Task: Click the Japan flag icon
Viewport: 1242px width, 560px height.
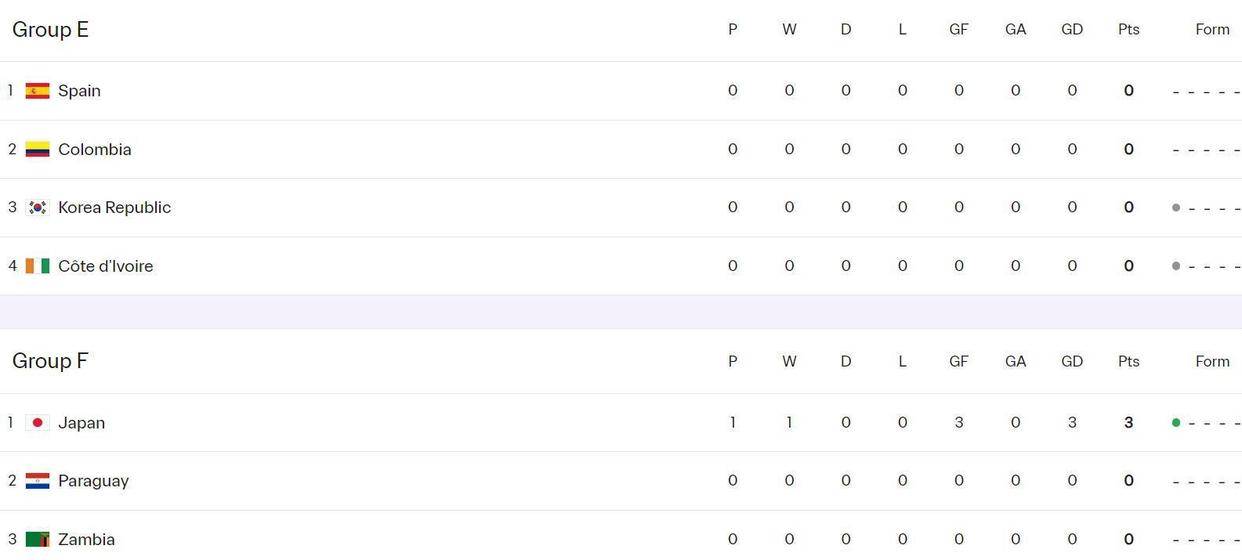Action: click(x=37, y=423)
